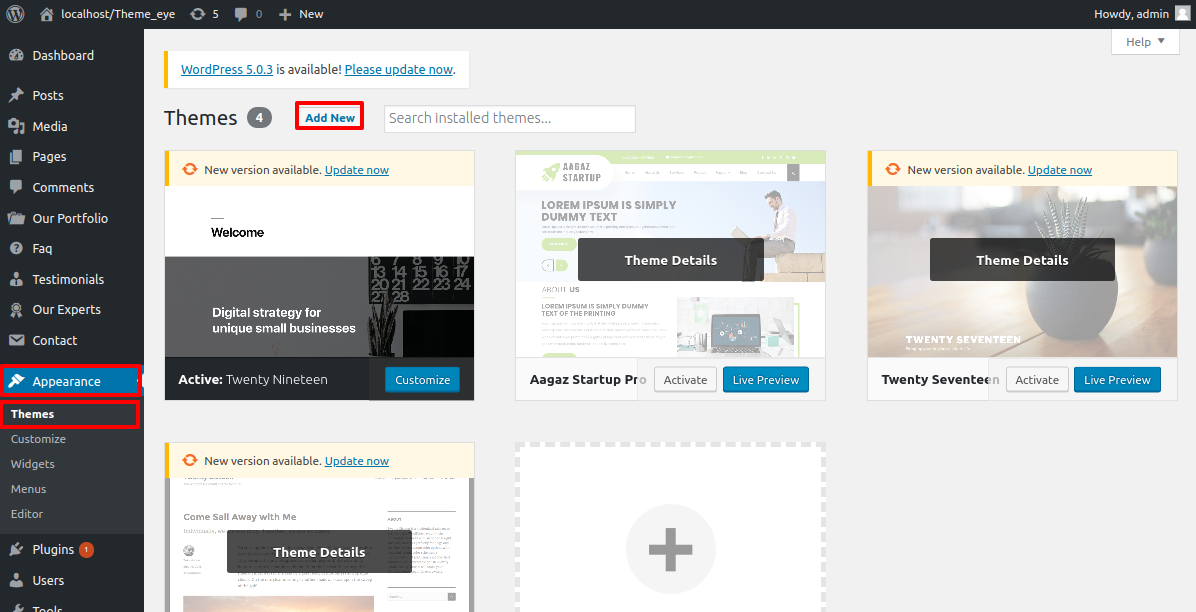This screenshot has width=1196, height=612.
Task: Open the comments bubble icon in admin bar
Action: [243, 14]
